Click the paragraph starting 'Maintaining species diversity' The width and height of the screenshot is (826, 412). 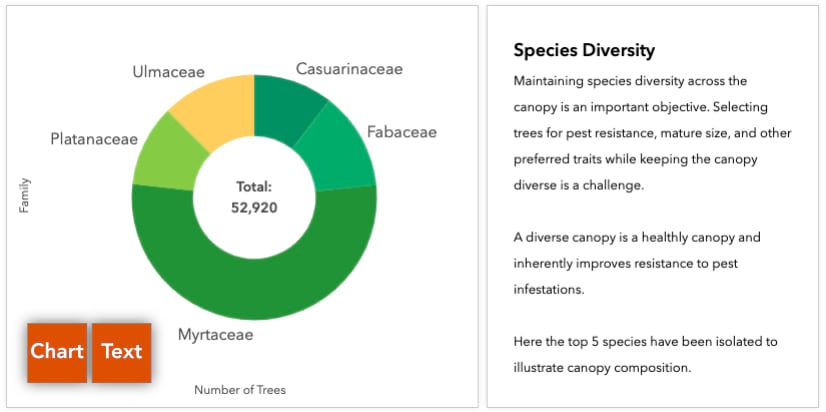click(x=652, y=134)
